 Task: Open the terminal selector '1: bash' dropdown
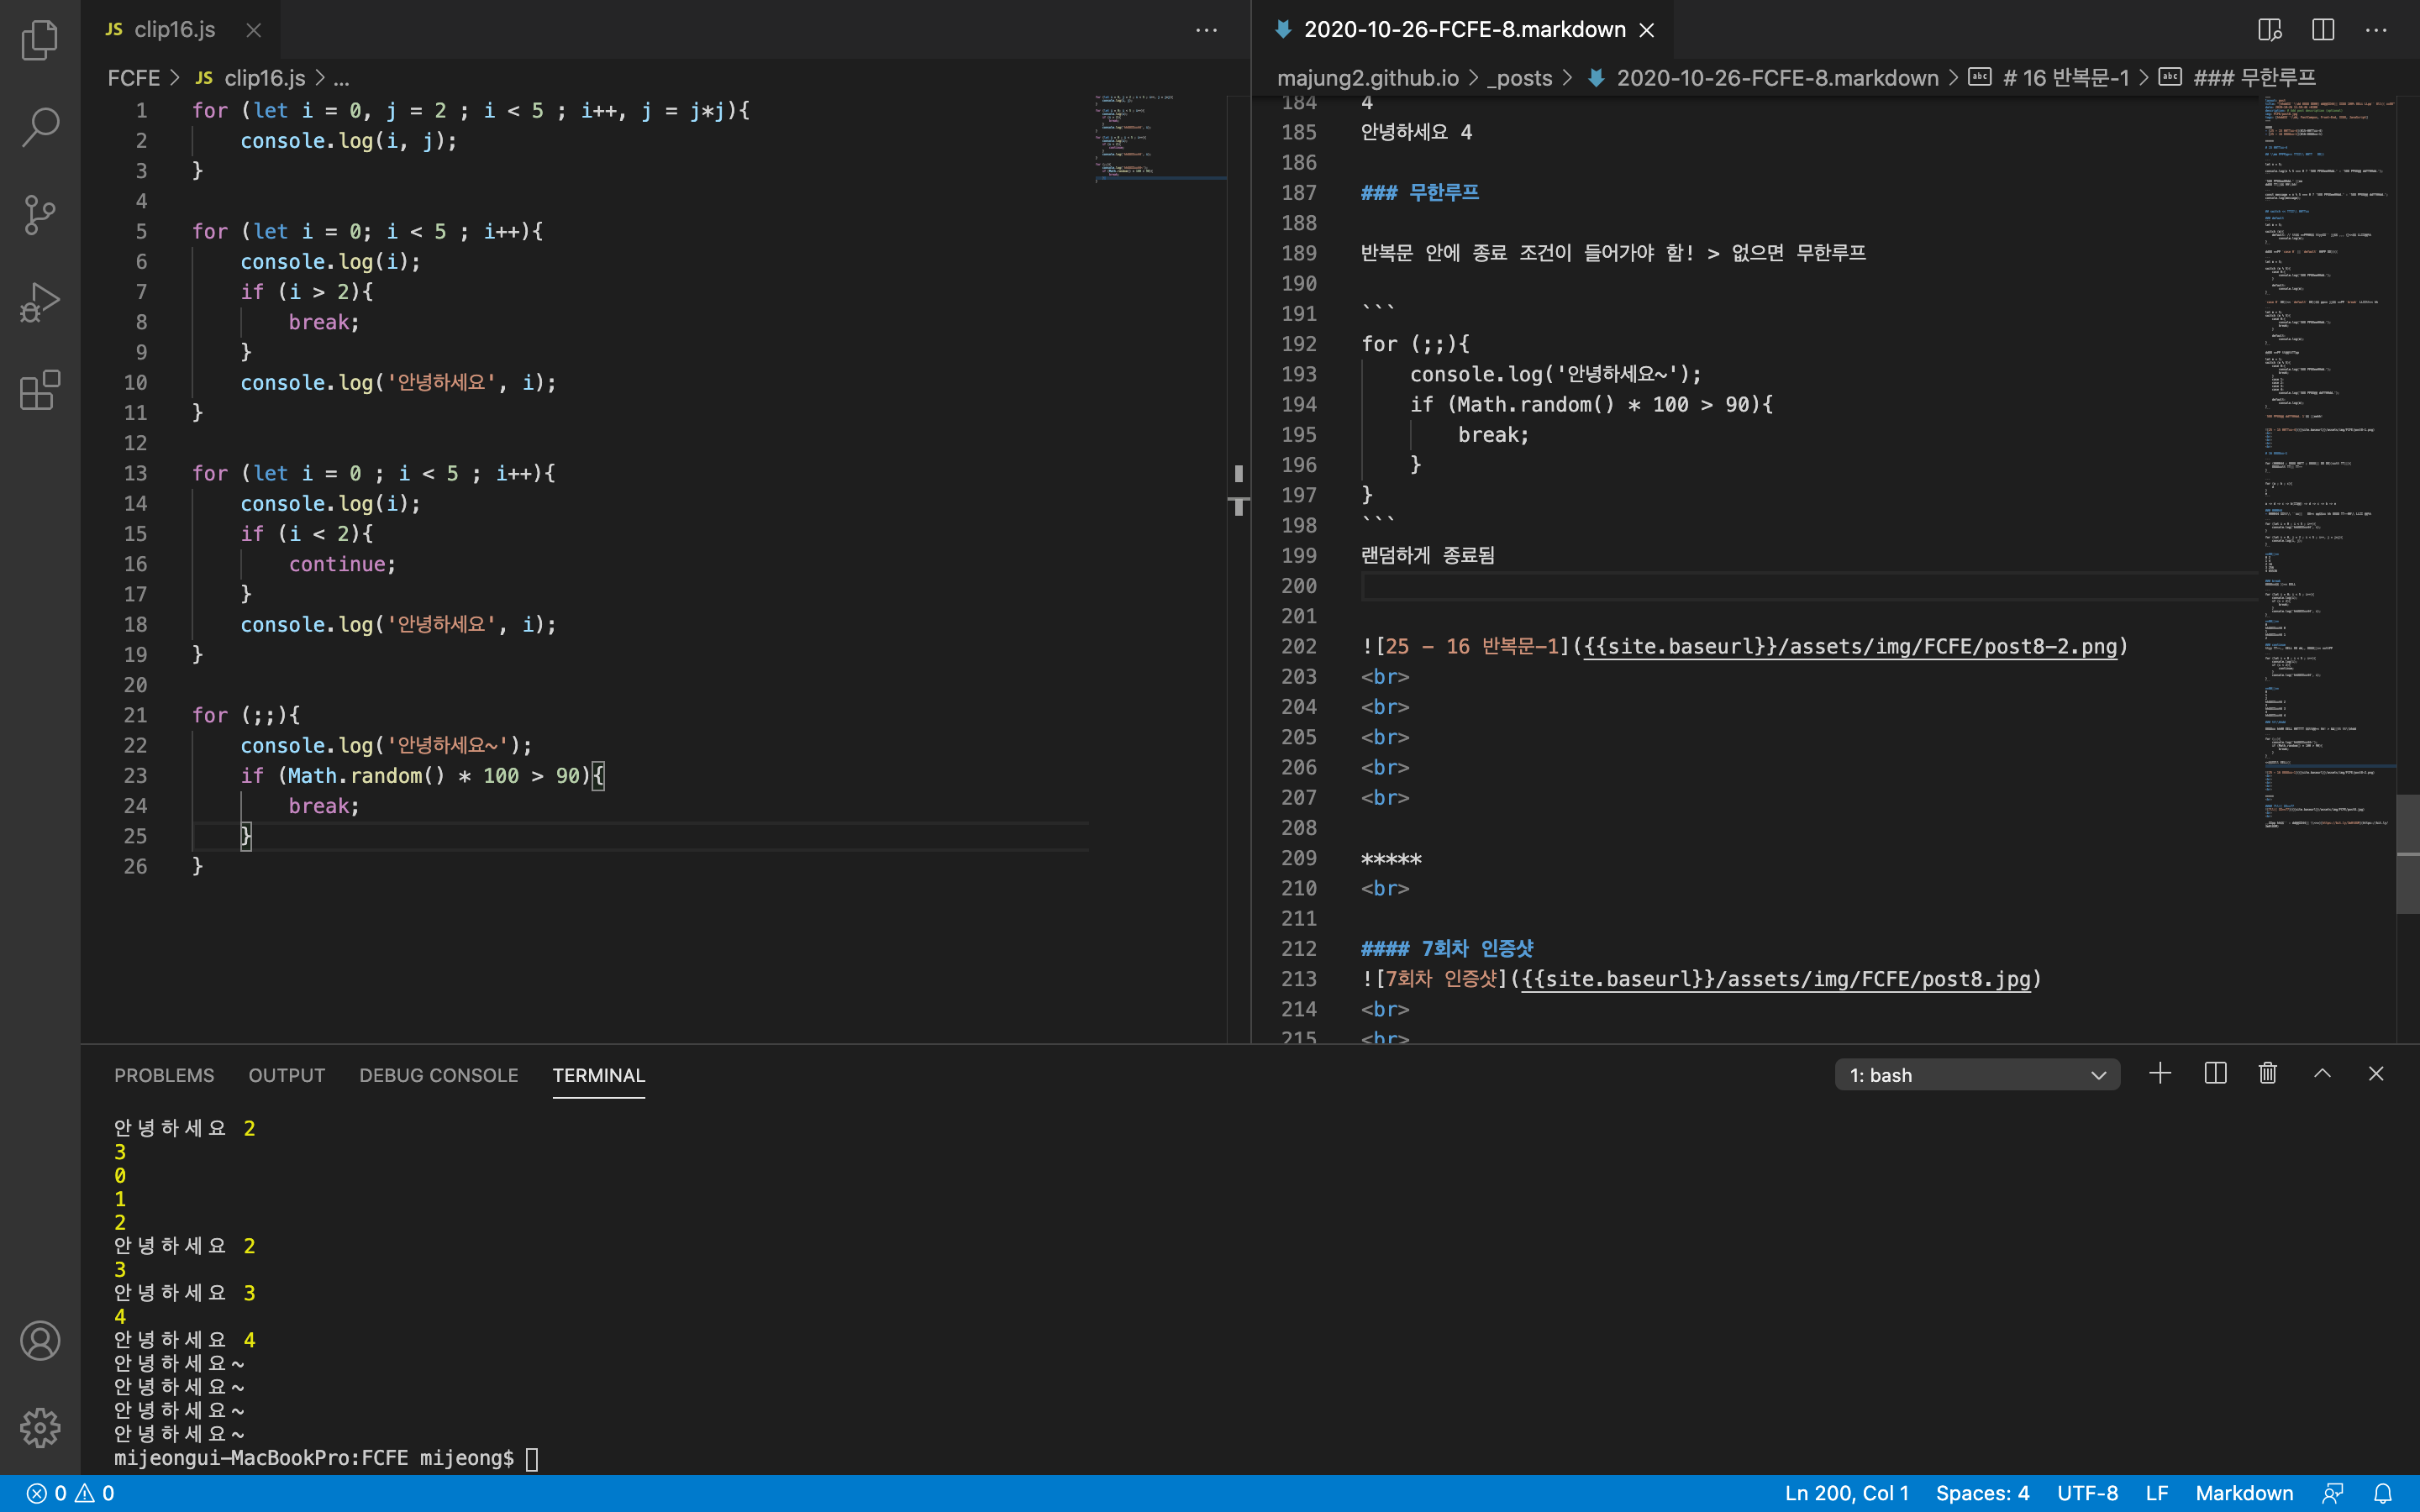click(x=1977, y=1075)
